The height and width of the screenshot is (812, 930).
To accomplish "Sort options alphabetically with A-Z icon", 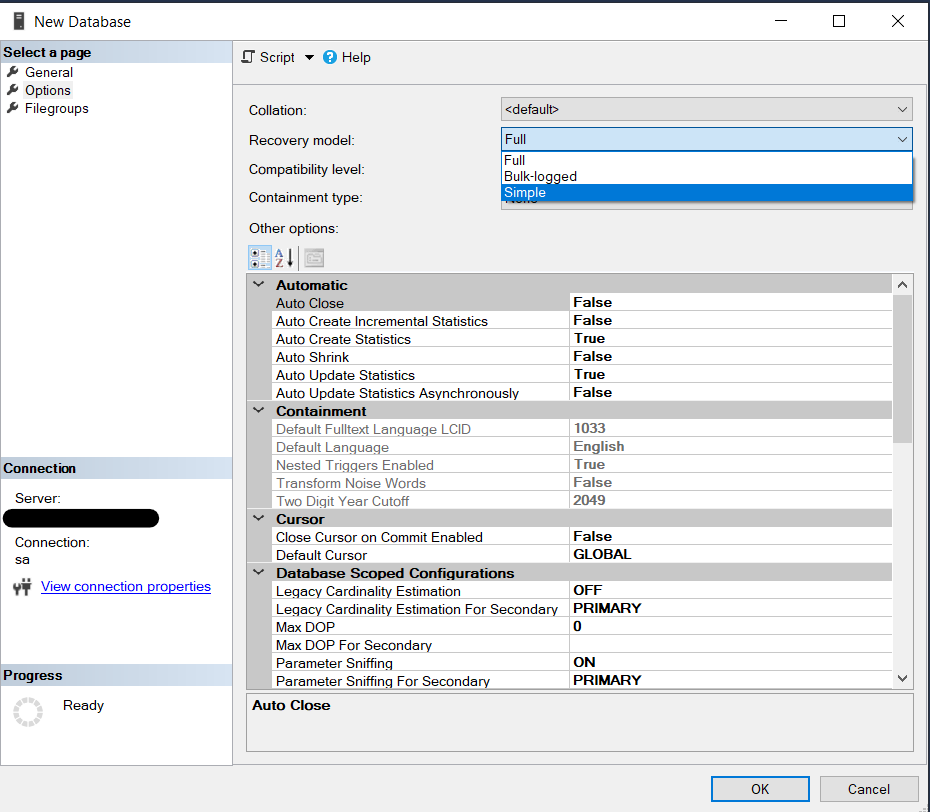I will [x=284, y=258].
